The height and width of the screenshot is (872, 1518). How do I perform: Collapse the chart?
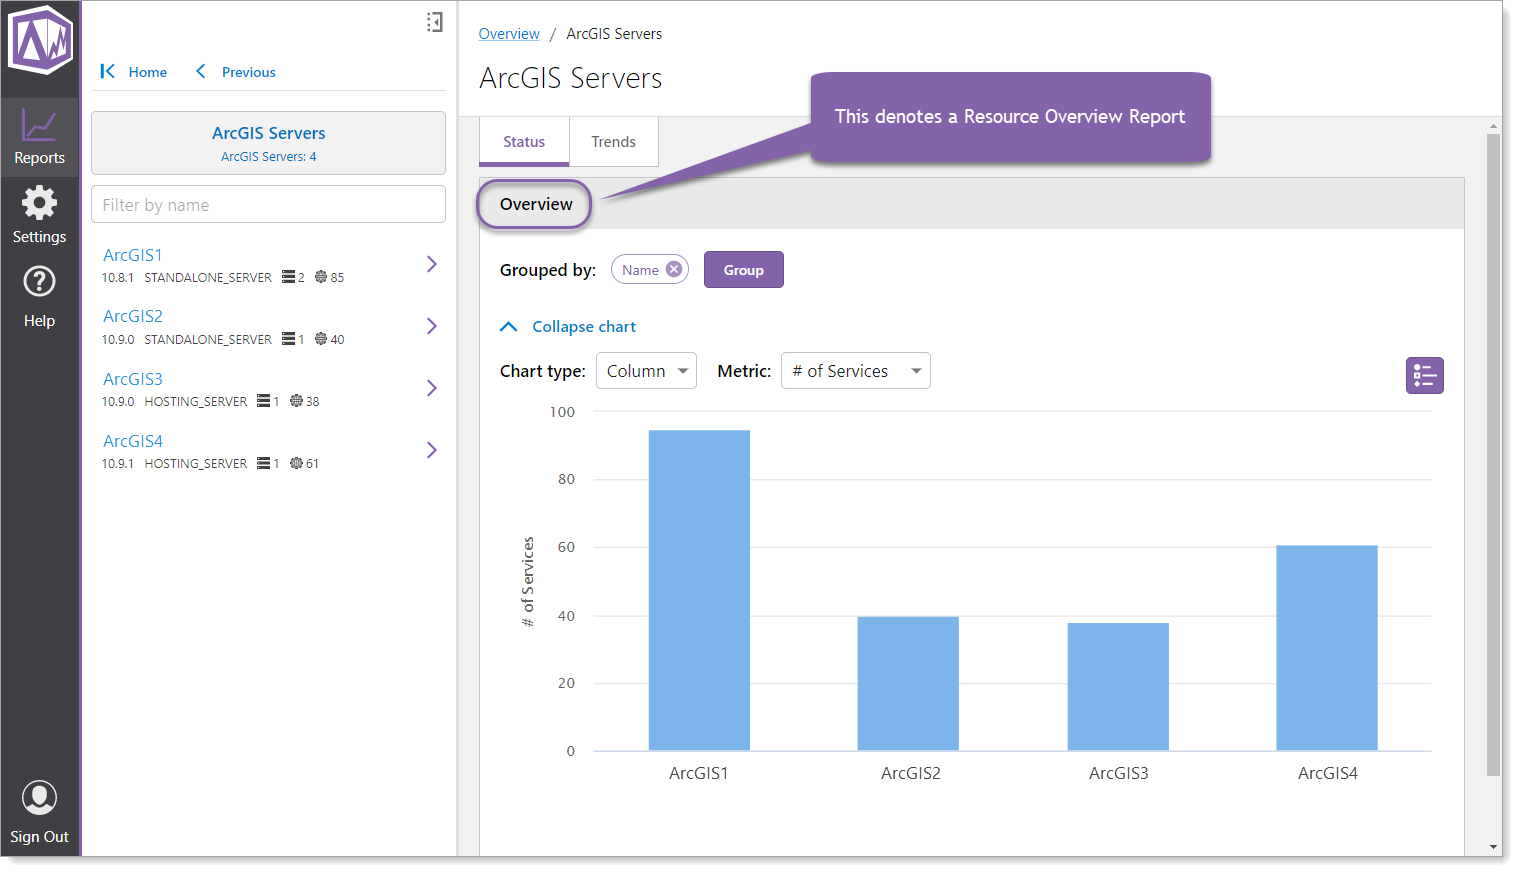tap(567, 326)
